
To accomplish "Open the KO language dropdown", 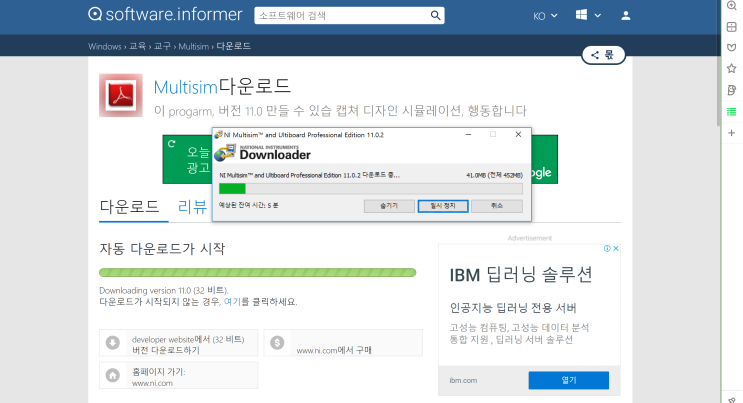I will (545, 16).
